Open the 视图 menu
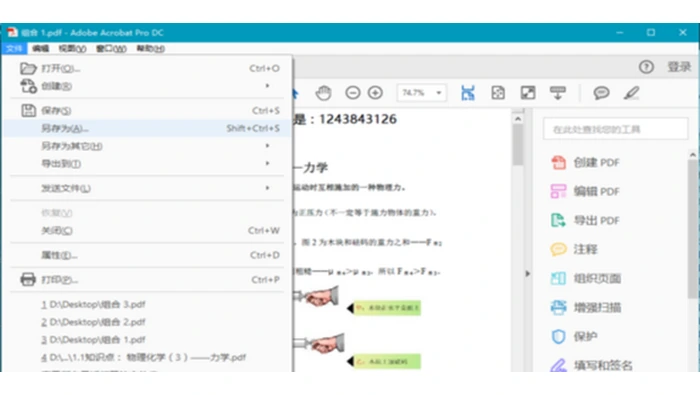The width and height of the screenshot is (700, 395). pyautogui.click(x=72, y=48)
